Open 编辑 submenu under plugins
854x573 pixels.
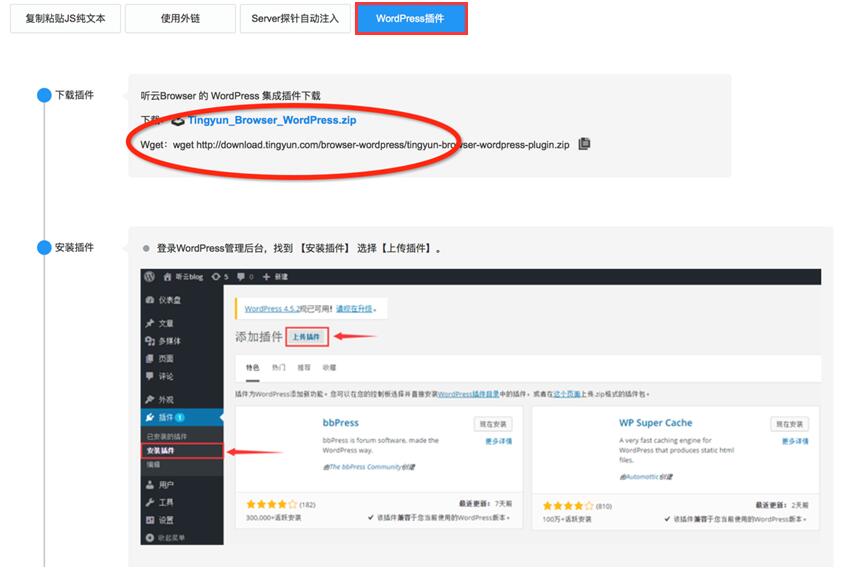[153, 465]
